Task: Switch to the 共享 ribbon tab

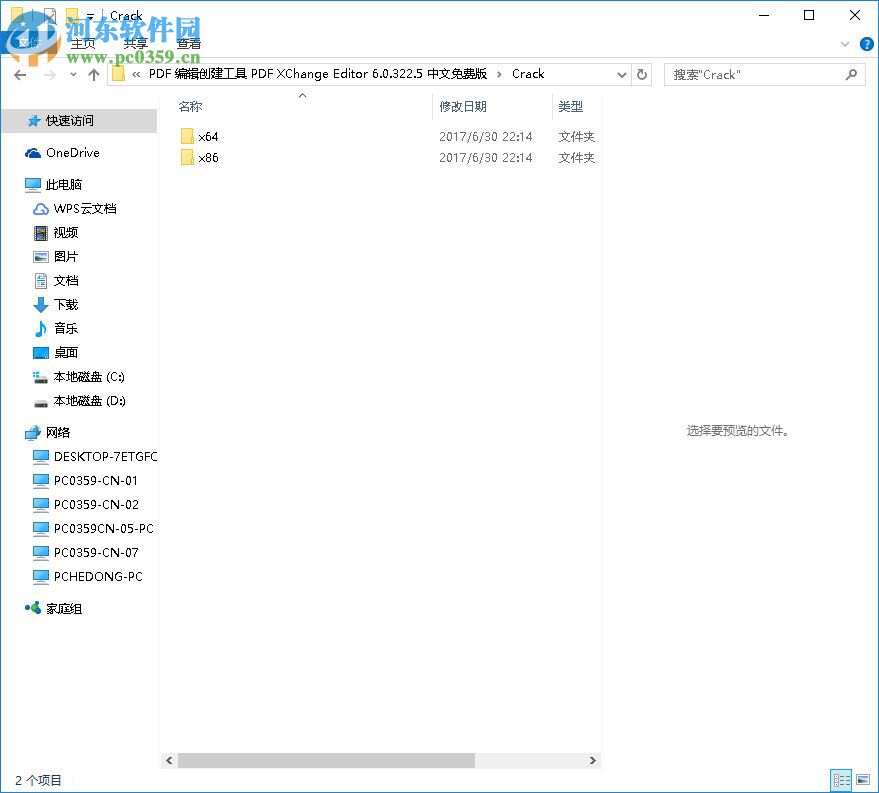Action: click(x=135, y=43)
